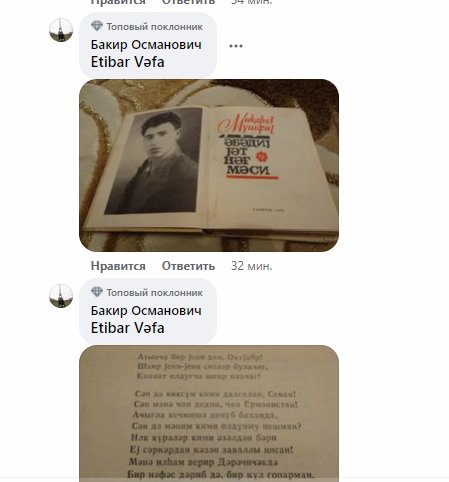The height and width of the screenshot is (482, 449).
Task: Click the Etibar Vəfa mention in first comment
Action: click(x=127, y=62)
